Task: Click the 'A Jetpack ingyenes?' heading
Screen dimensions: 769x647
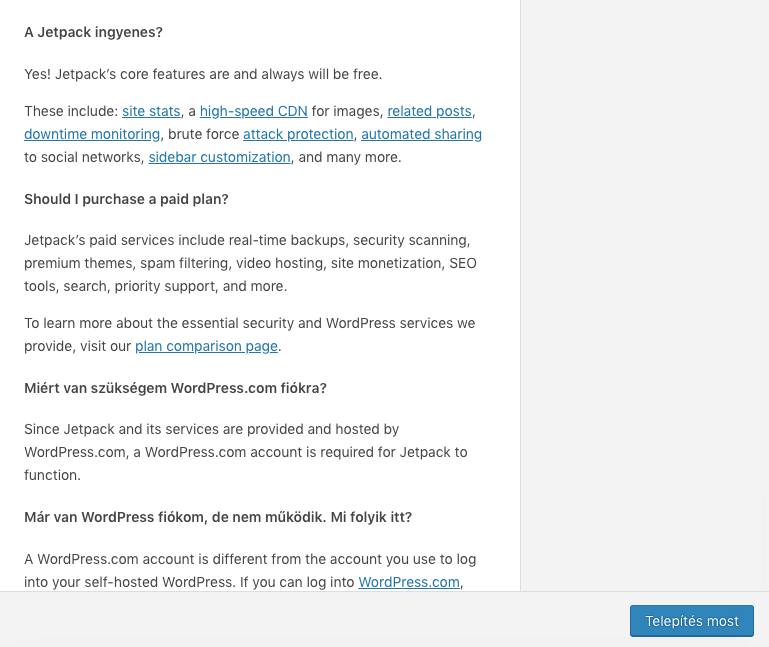Action: (x=93, y=32)
